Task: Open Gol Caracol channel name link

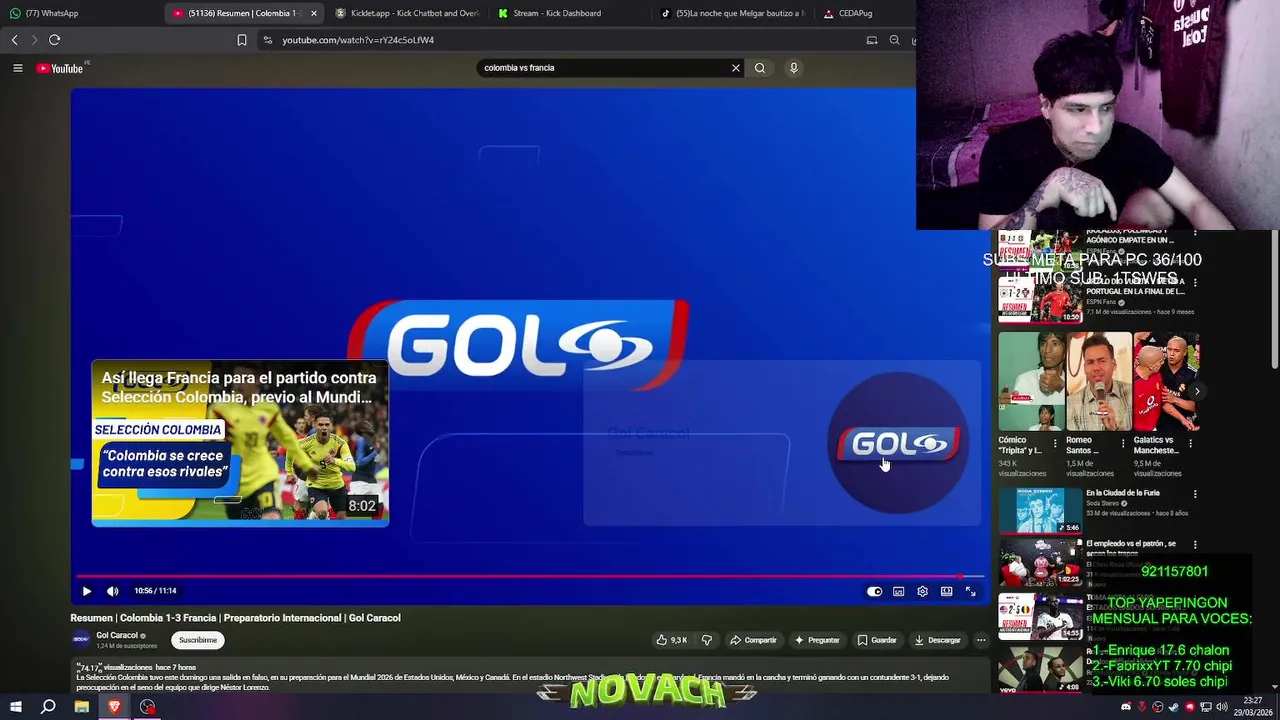Action: (117, 635)
